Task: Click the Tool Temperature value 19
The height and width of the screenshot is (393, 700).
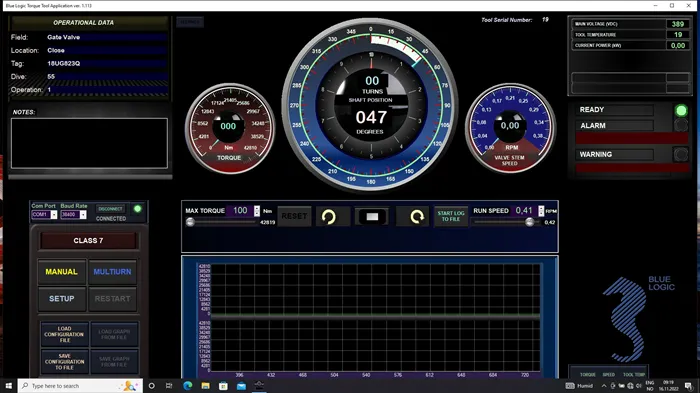Action: coord(678,35)
